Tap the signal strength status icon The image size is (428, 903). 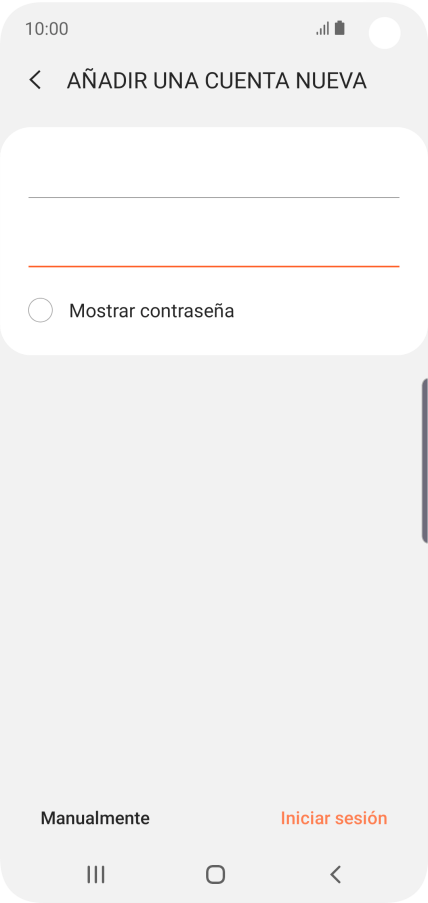pos(323,28)
